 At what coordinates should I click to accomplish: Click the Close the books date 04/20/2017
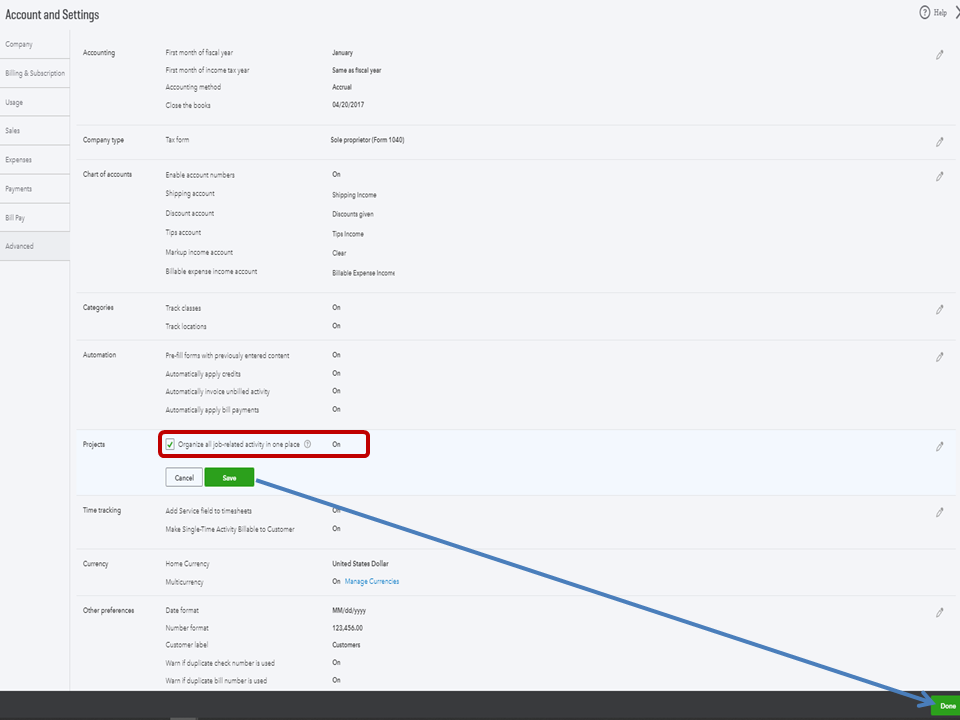click(x=348, y=105)
